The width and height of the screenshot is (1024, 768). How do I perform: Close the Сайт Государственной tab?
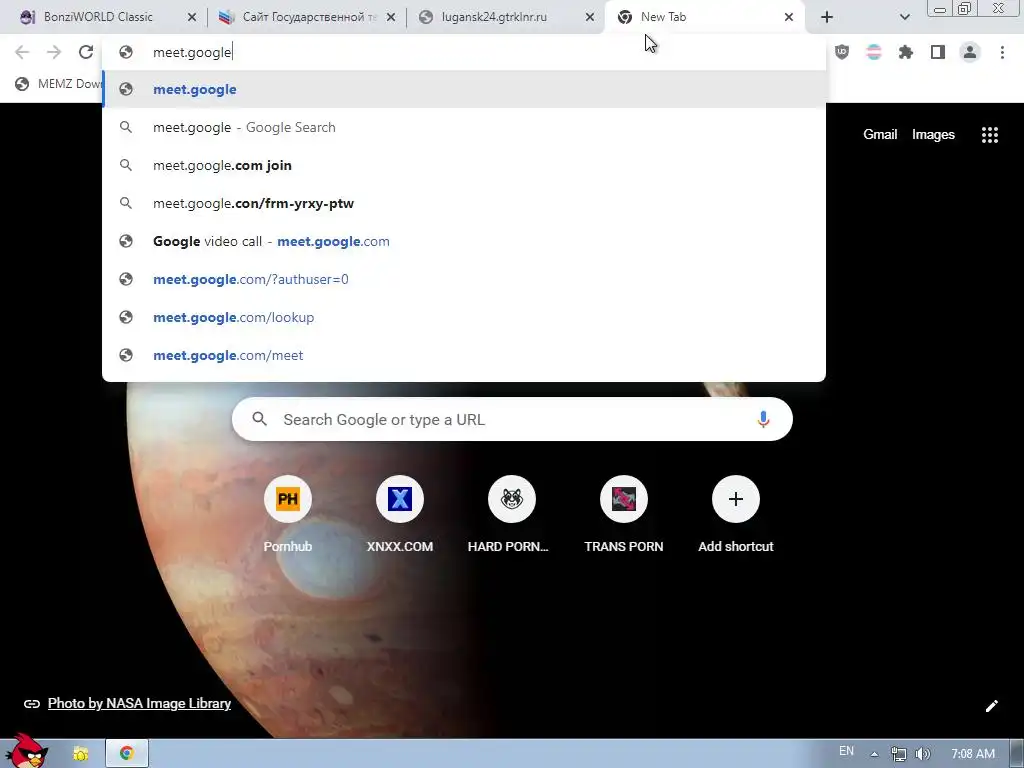[x=391, y=17]
